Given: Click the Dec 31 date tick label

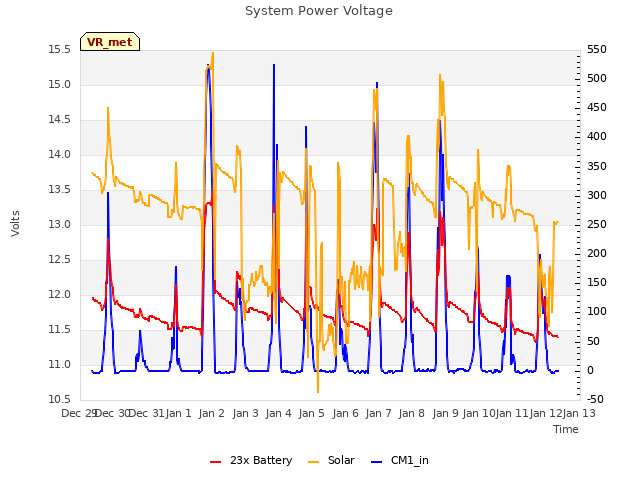Looking at the screenshot, I should click(x=146, y=413).
